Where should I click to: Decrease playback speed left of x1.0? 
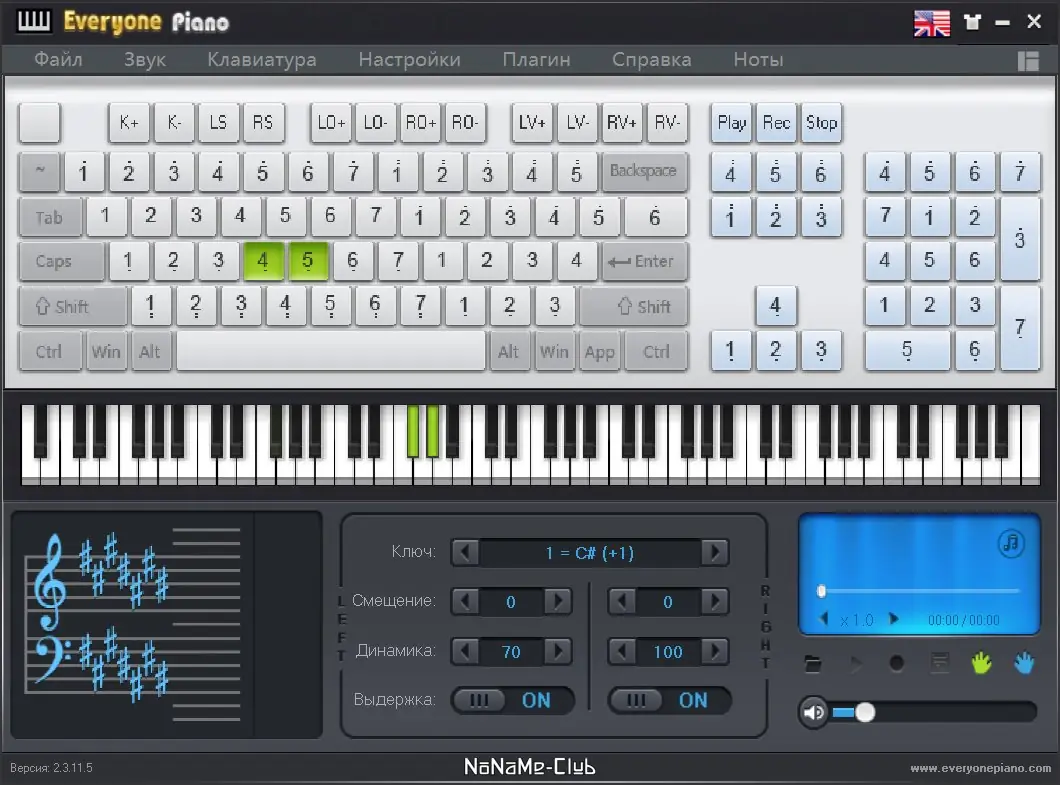(x=824, y=619)
